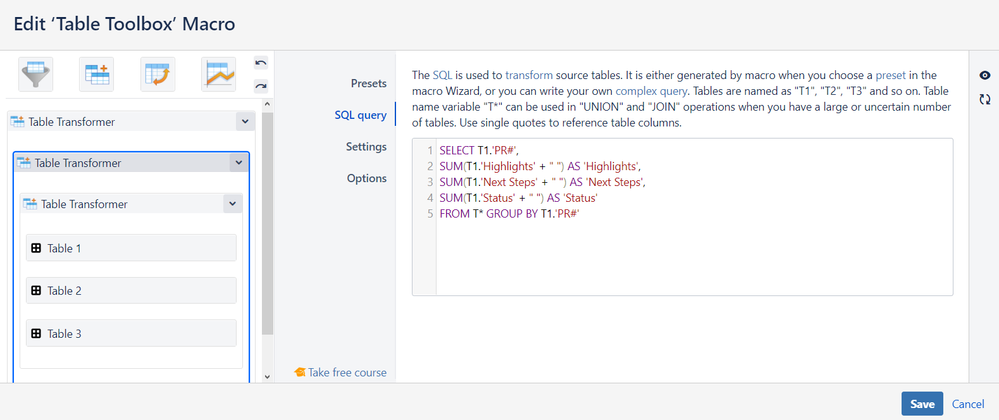Click the Save button
Screen dimensions: 999x420
pyautogui.click(x=921, y=404)
